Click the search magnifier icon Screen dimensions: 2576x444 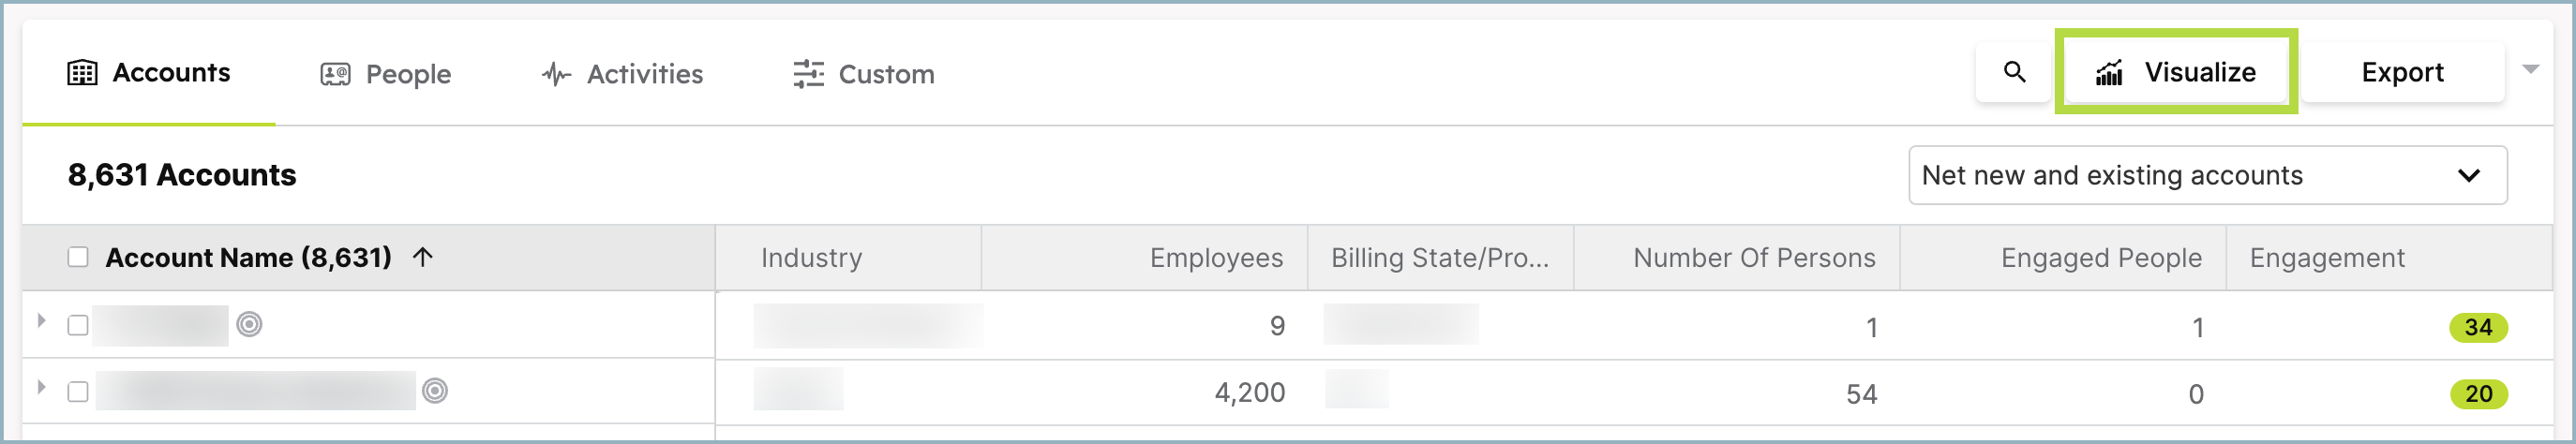2014,72
